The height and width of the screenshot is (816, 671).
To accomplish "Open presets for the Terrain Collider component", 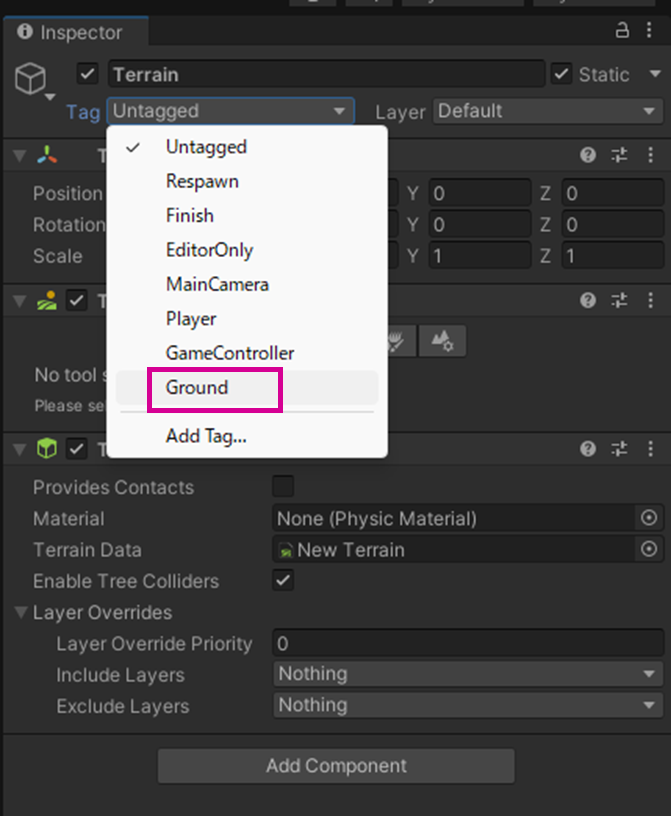I will [619, 449].
